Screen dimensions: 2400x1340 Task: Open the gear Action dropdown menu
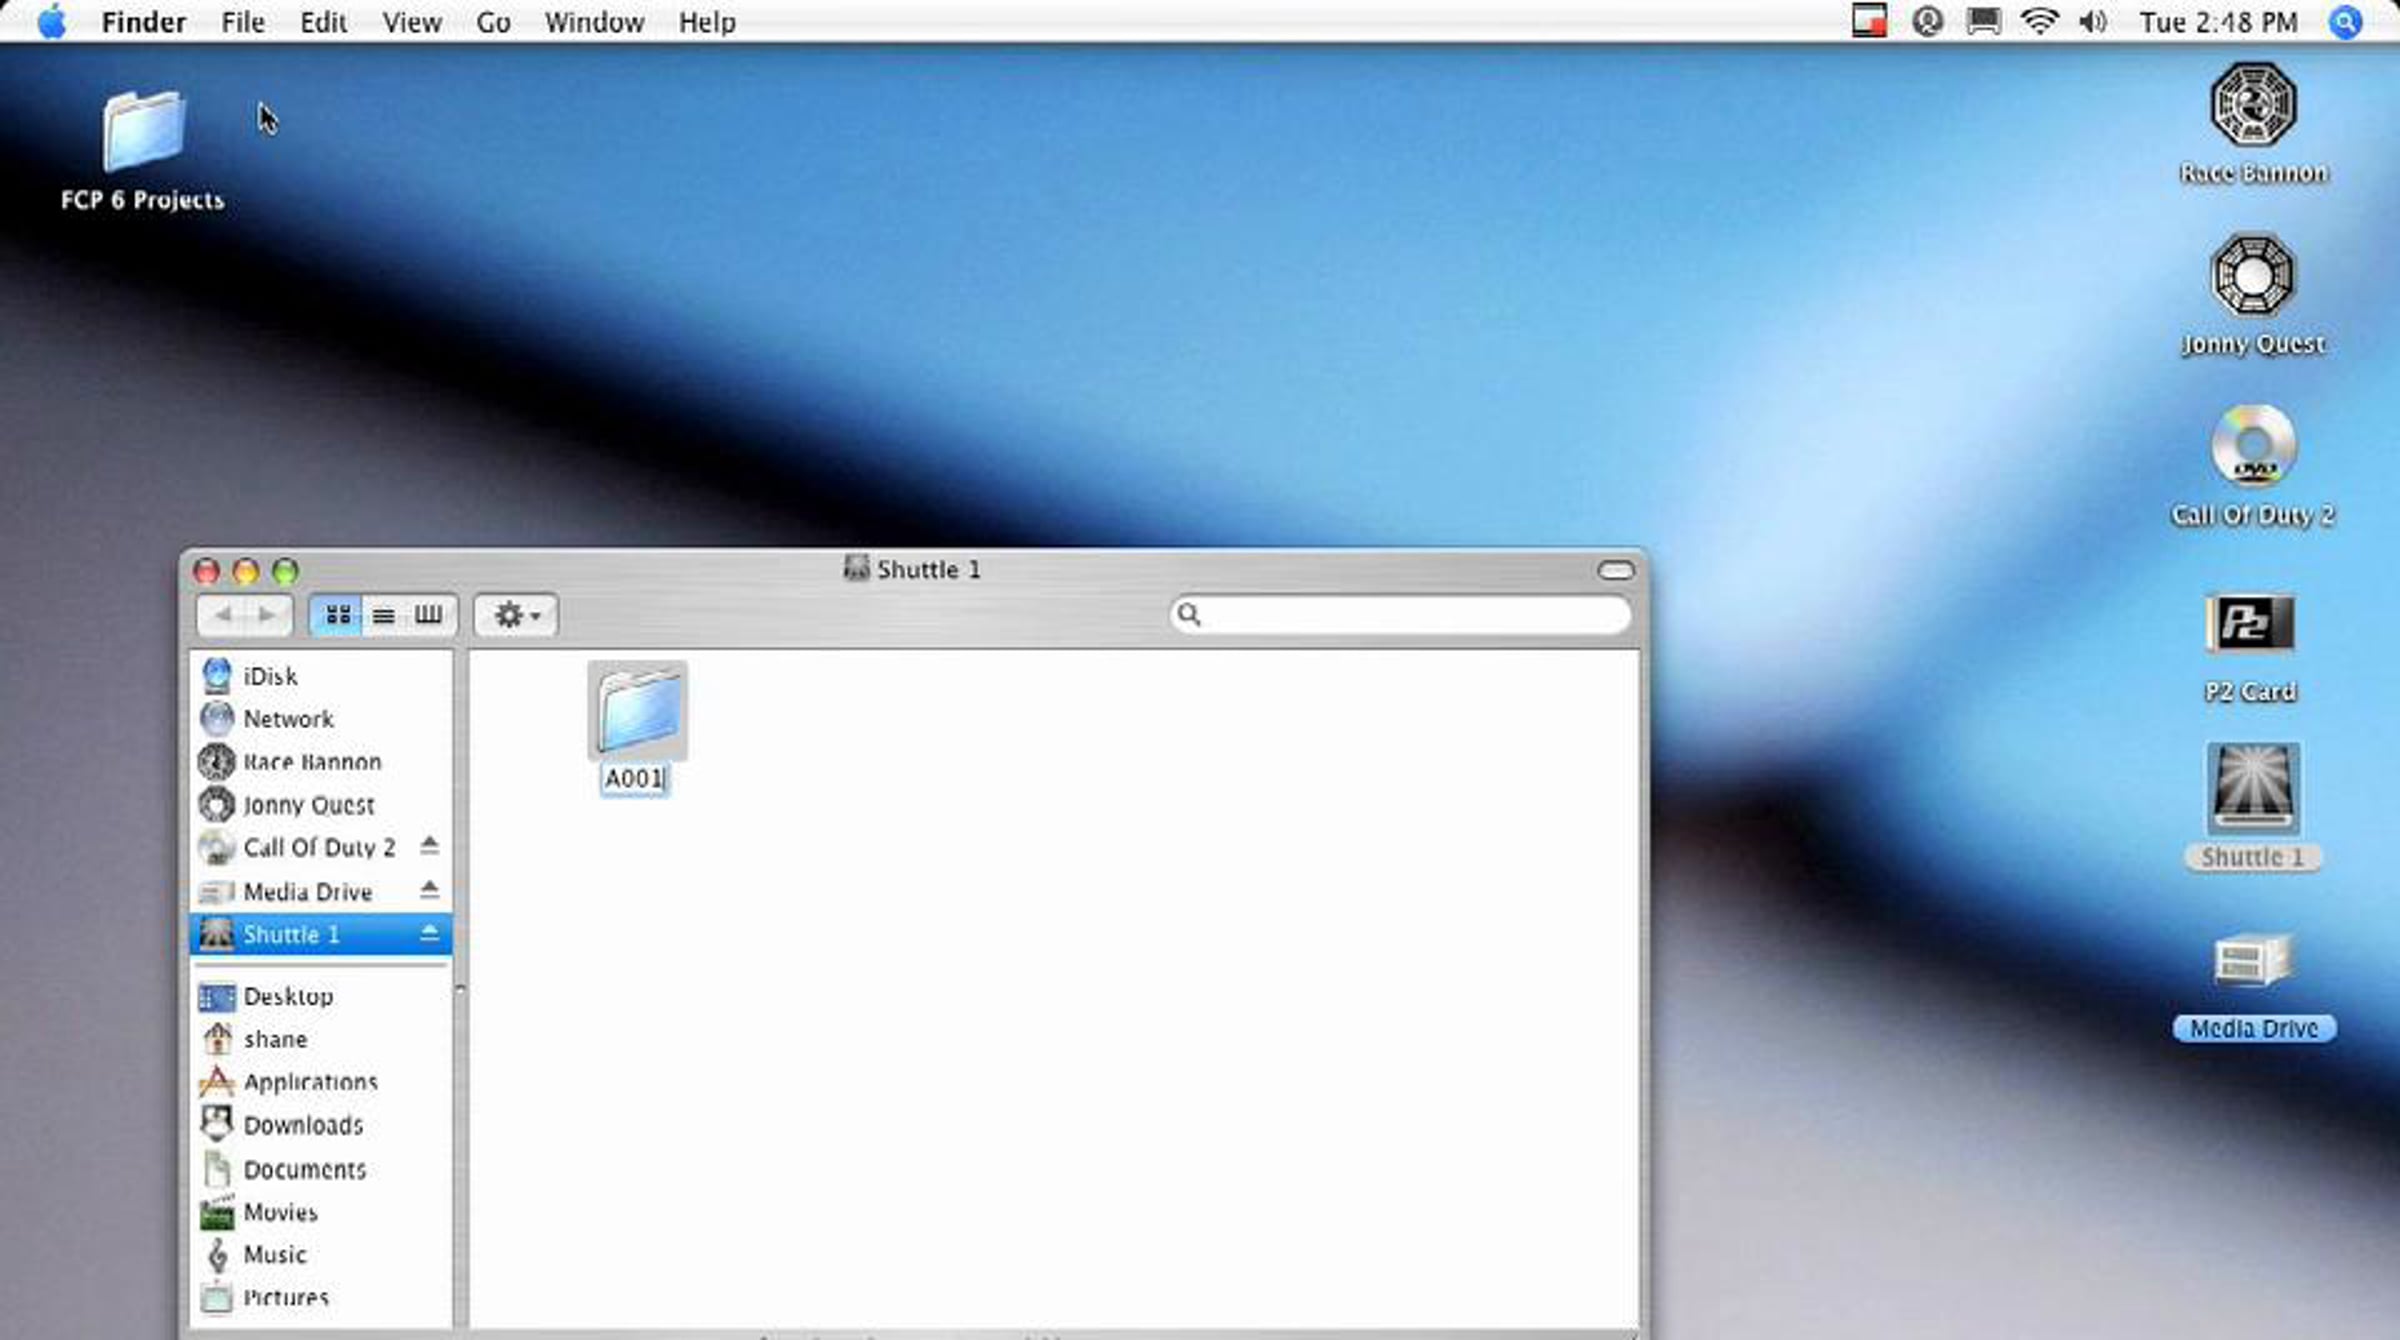pos(516,615)
